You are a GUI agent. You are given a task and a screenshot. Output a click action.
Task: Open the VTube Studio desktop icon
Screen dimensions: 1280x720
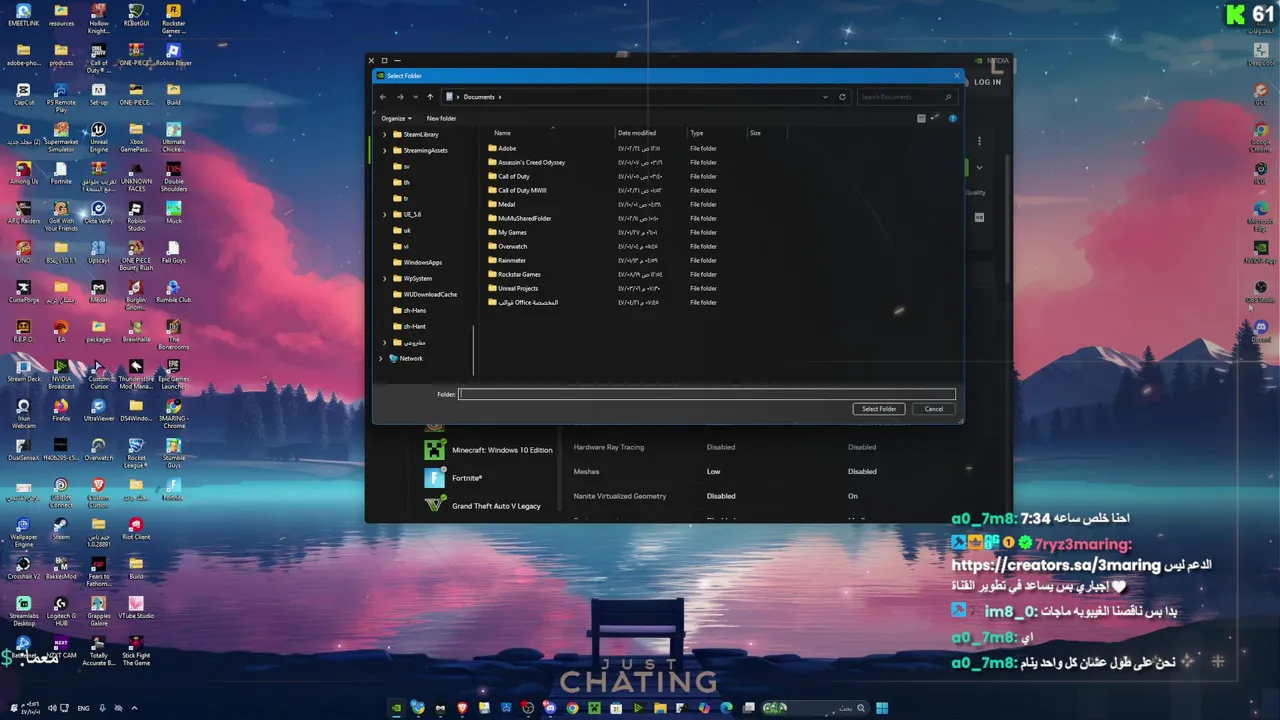pyautogui.click(x=136, y=607)
